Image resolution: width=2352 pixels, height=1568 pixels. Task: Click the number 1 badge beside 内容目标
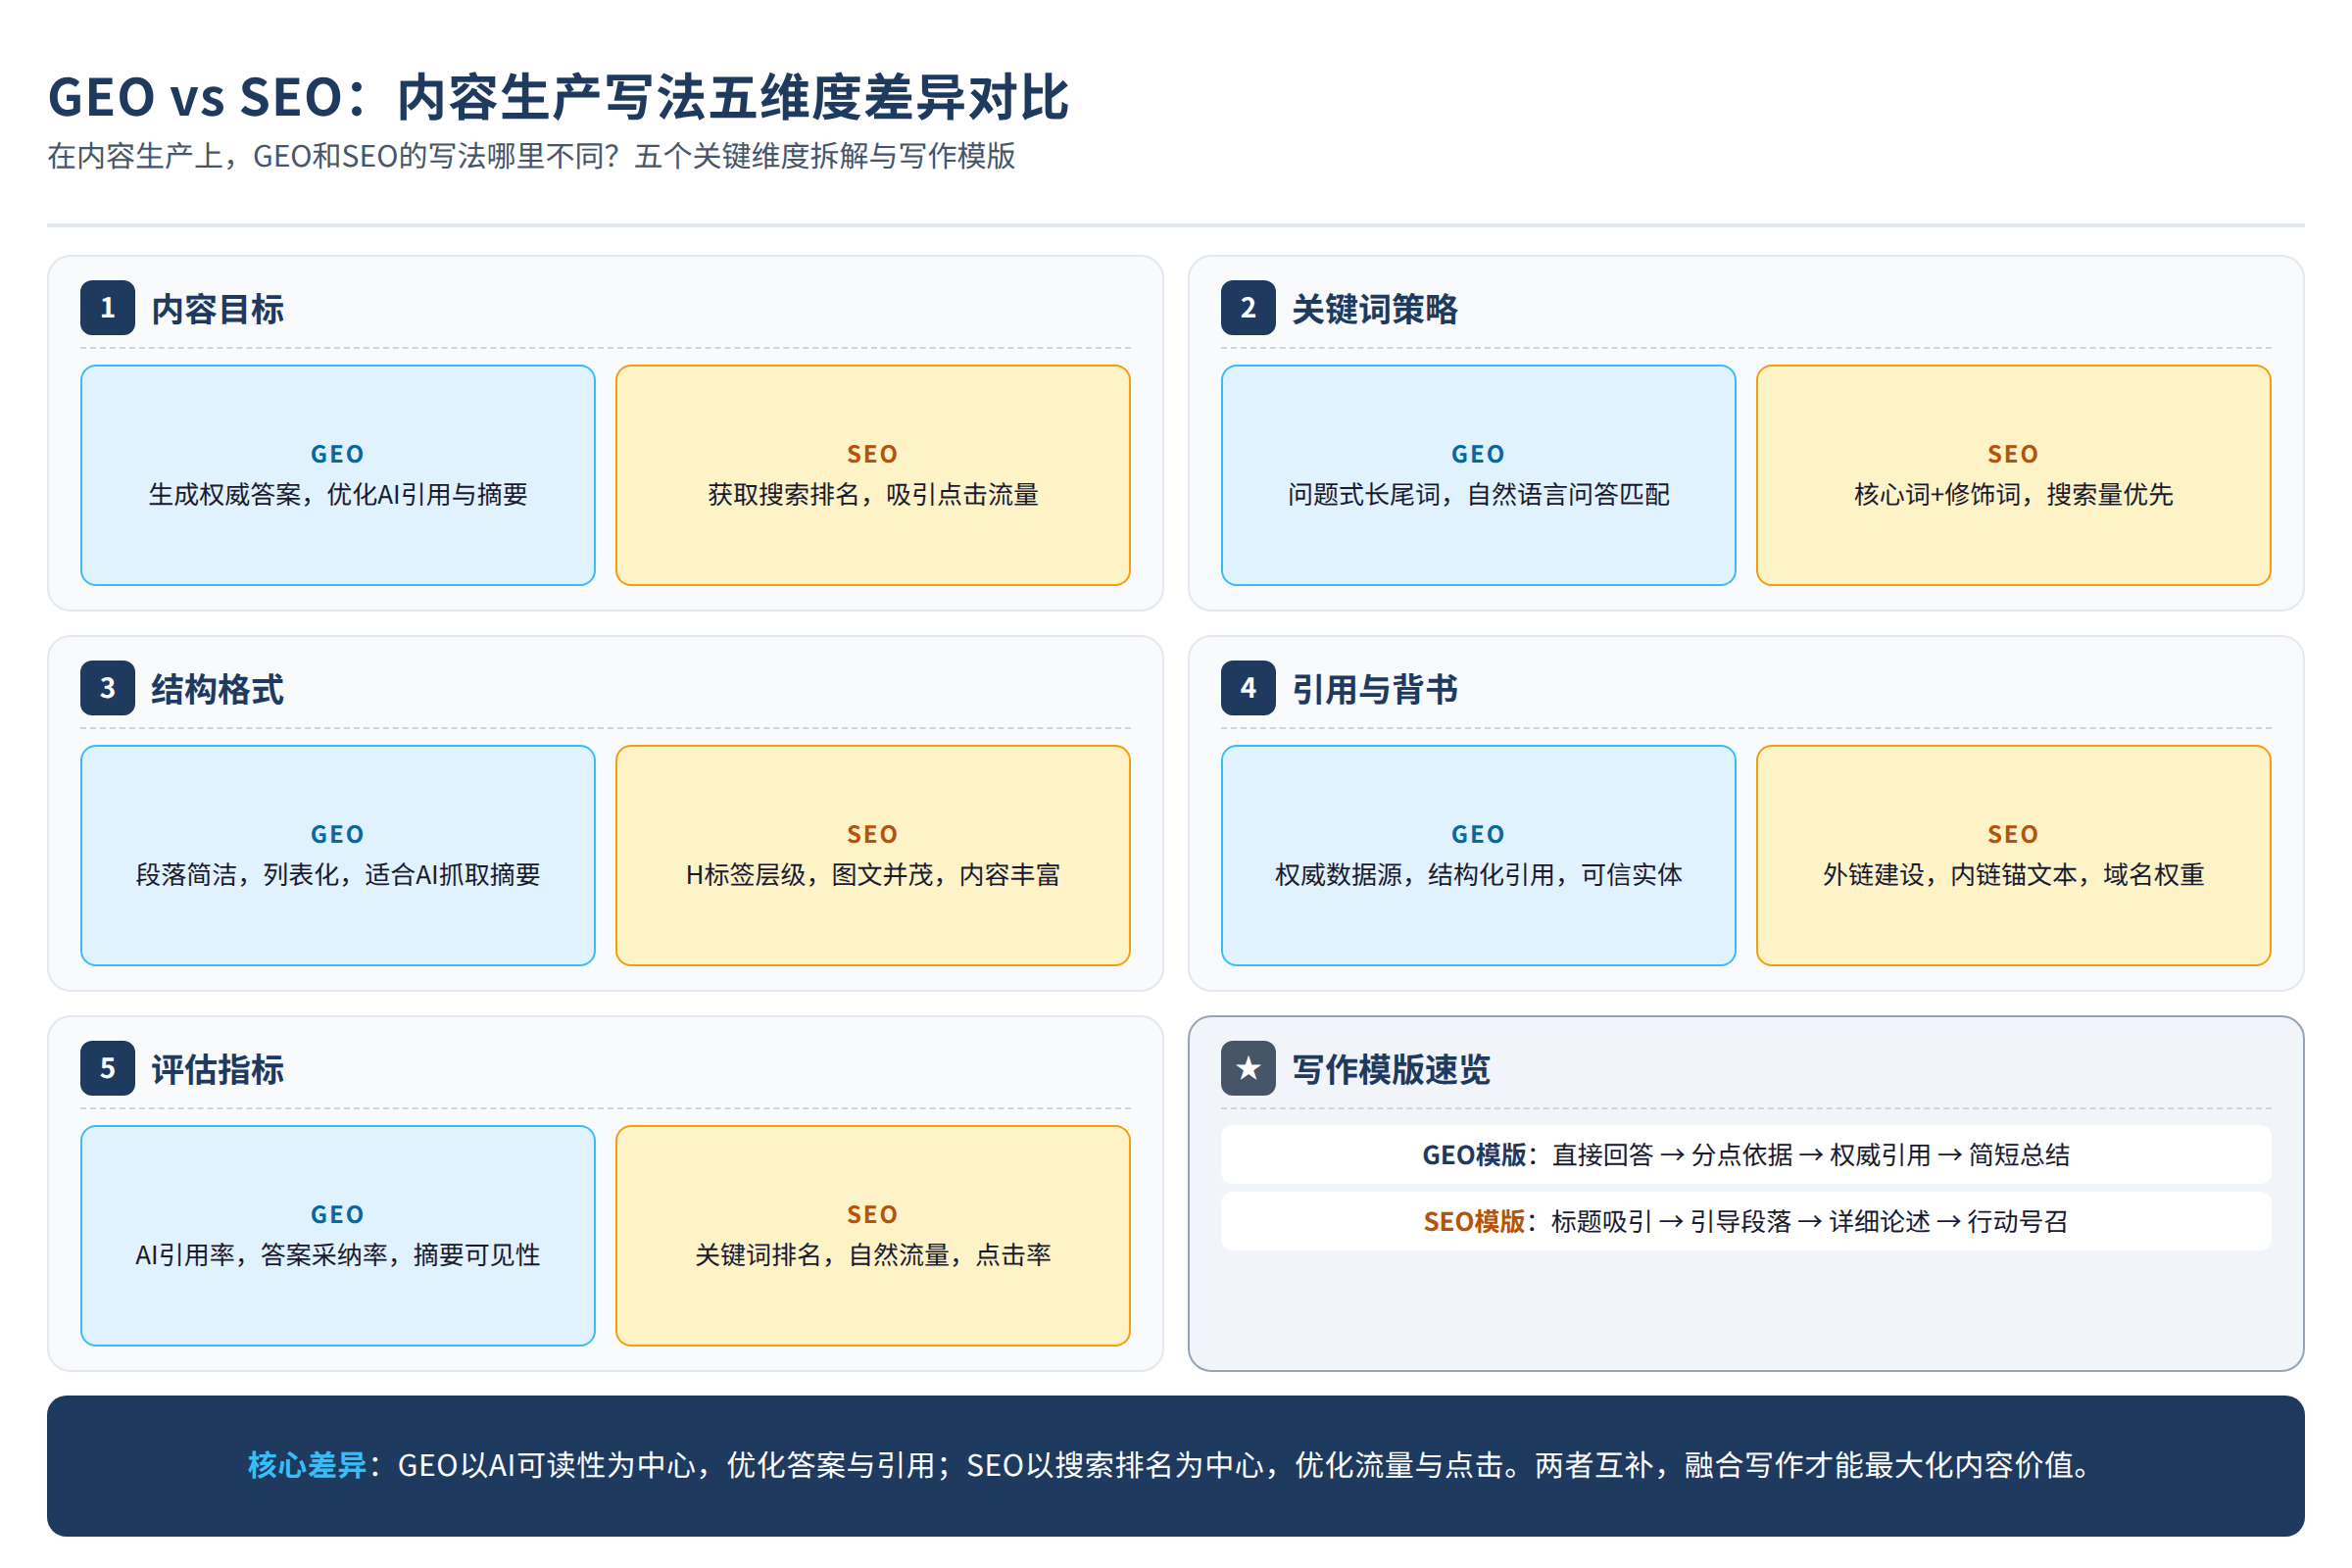(x=107, y=308)
